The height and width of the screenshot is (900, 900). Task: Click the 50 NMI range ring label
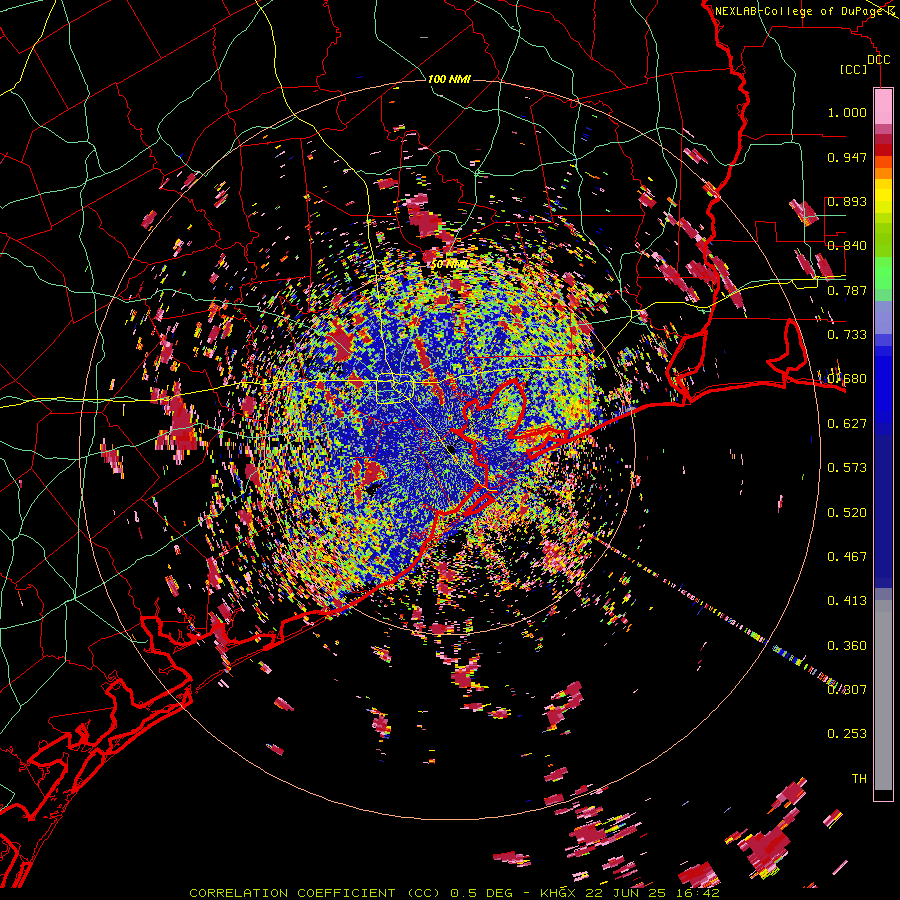pyautogui.click(x=449, y=264)
